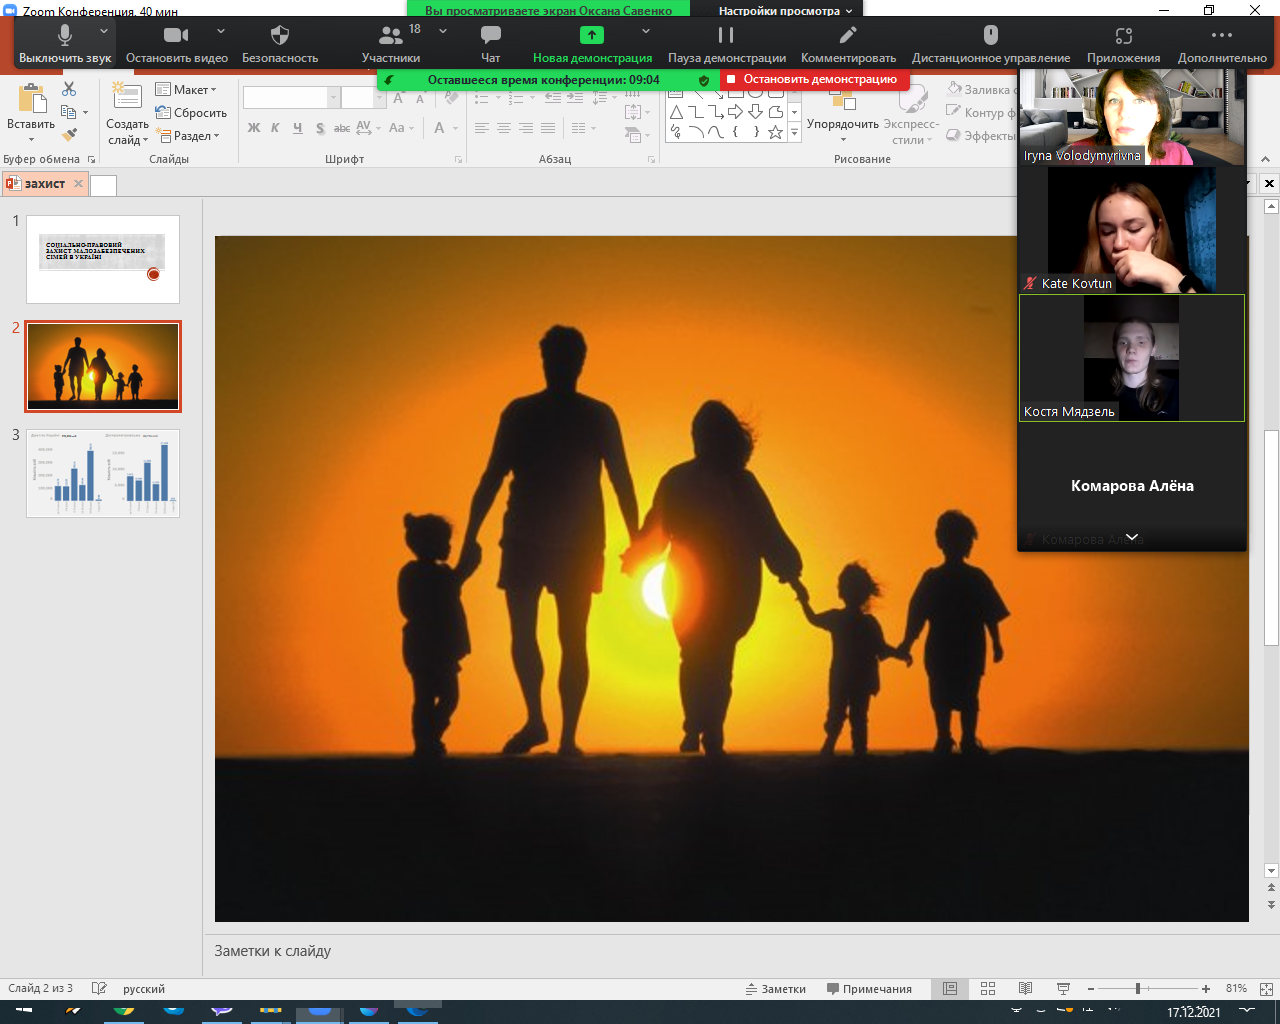Open Дополнительно three-dots menu
Screen dimensions: 1280x1024
pyautogui.click(x=1222, y=45)
